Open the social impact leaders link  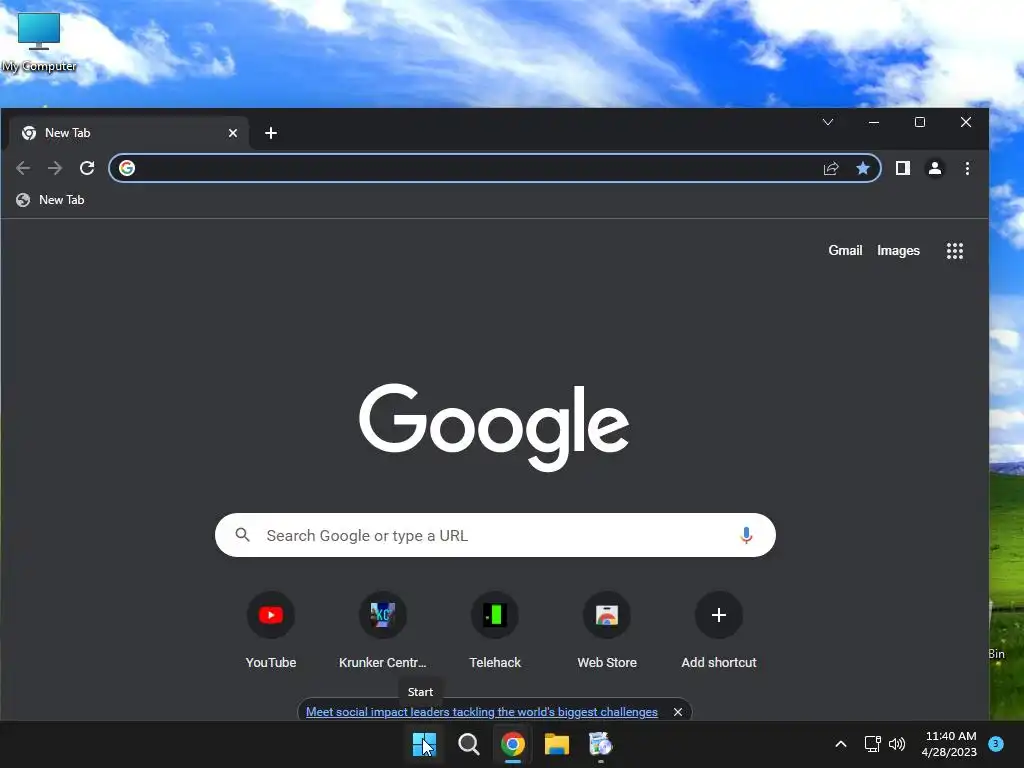click(481, 712)
